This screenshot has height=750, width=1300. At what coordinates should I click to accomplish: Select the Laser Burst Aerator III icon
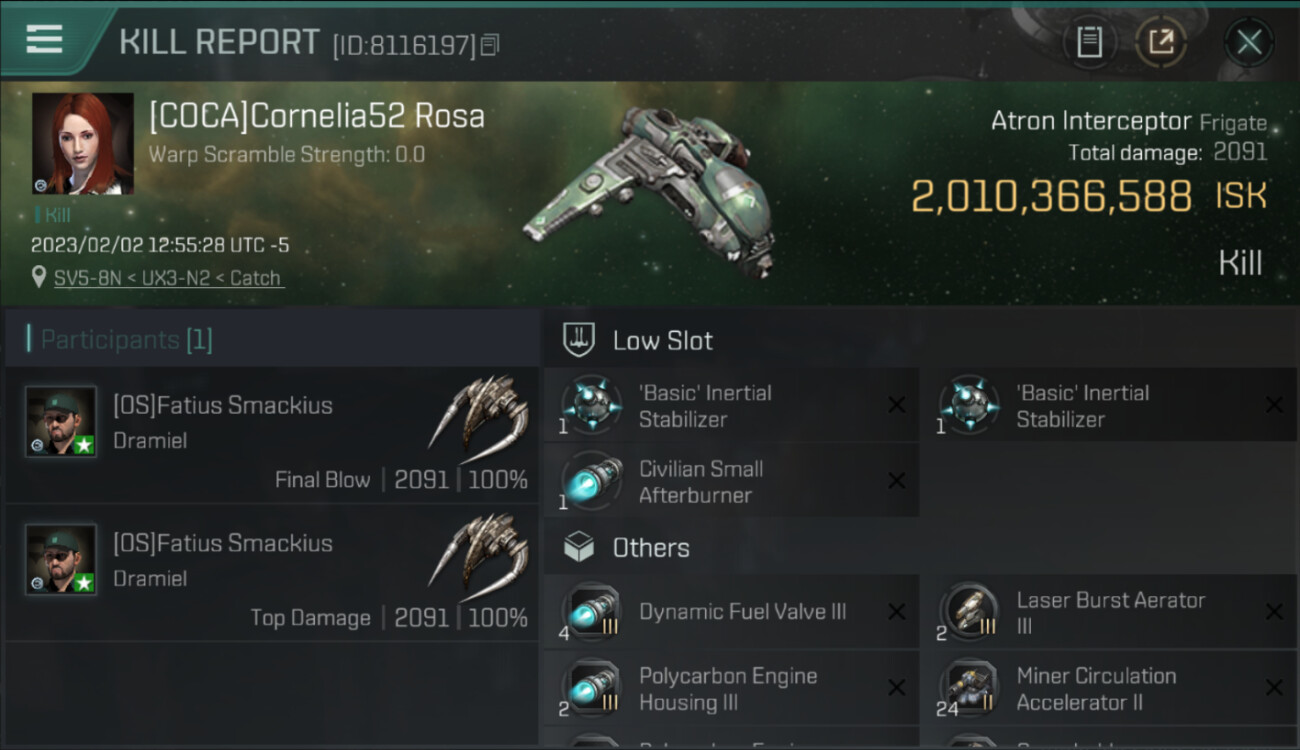click(969, 612)
